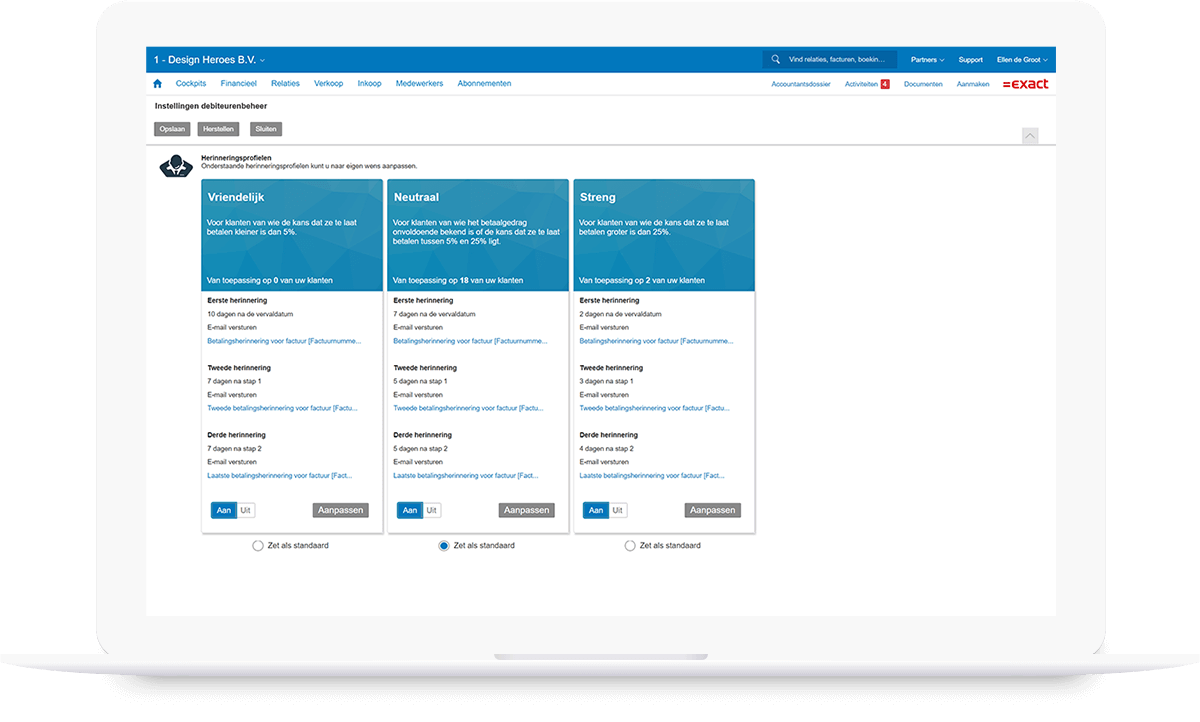The image size is (1200, 722).
Task: Open the Relaties menu
Action: 285,84
